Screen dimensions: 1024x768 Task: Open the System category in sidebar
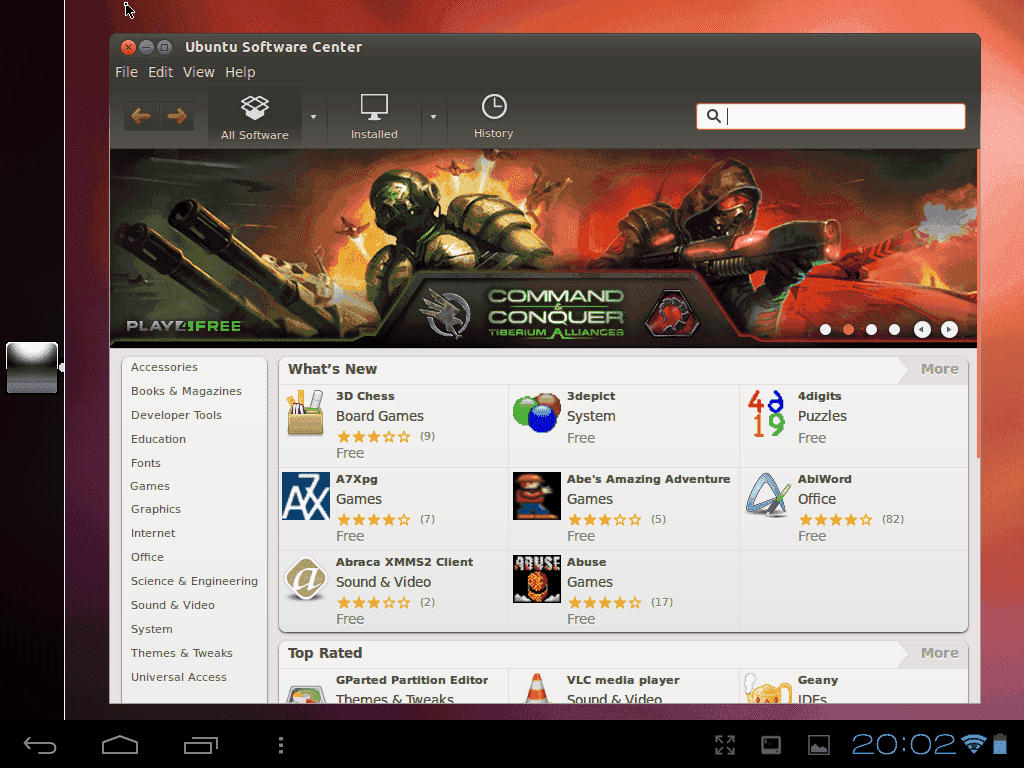[x=152, y=630]
